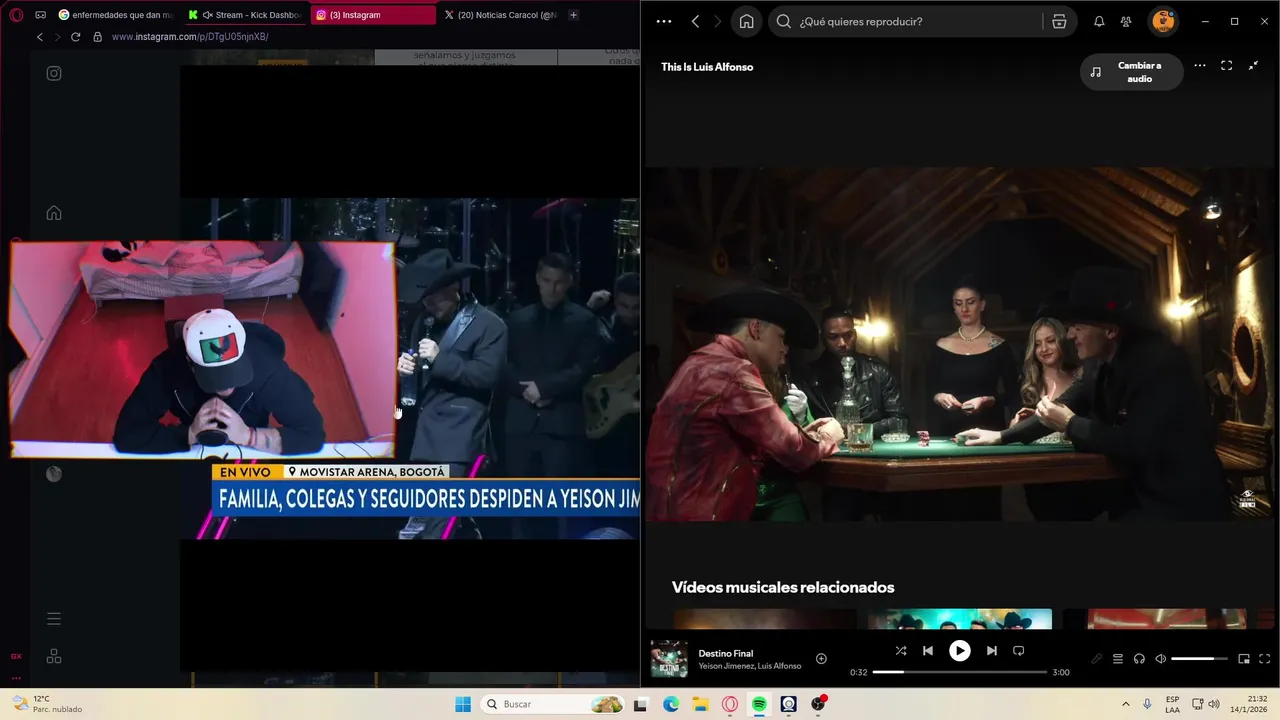Toggle shuffle playback
The width and height of the screenshot is (1280, 720).
[x=901, y=650]
